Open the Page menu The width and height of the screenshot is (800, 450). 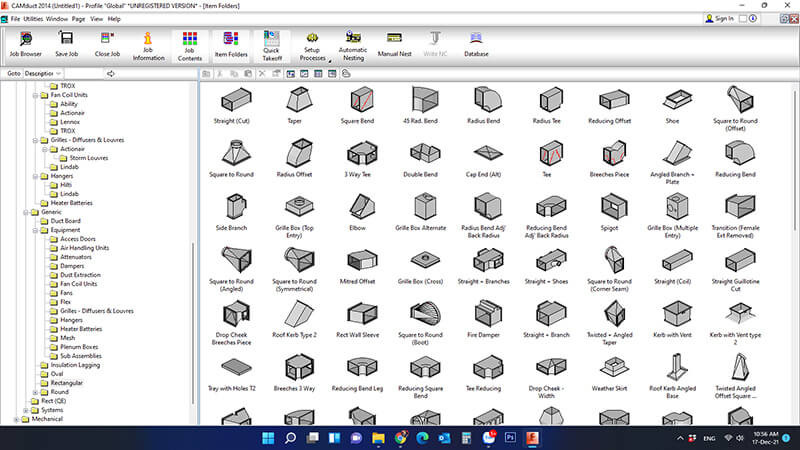pyautogui.click(x=79, y=19)
